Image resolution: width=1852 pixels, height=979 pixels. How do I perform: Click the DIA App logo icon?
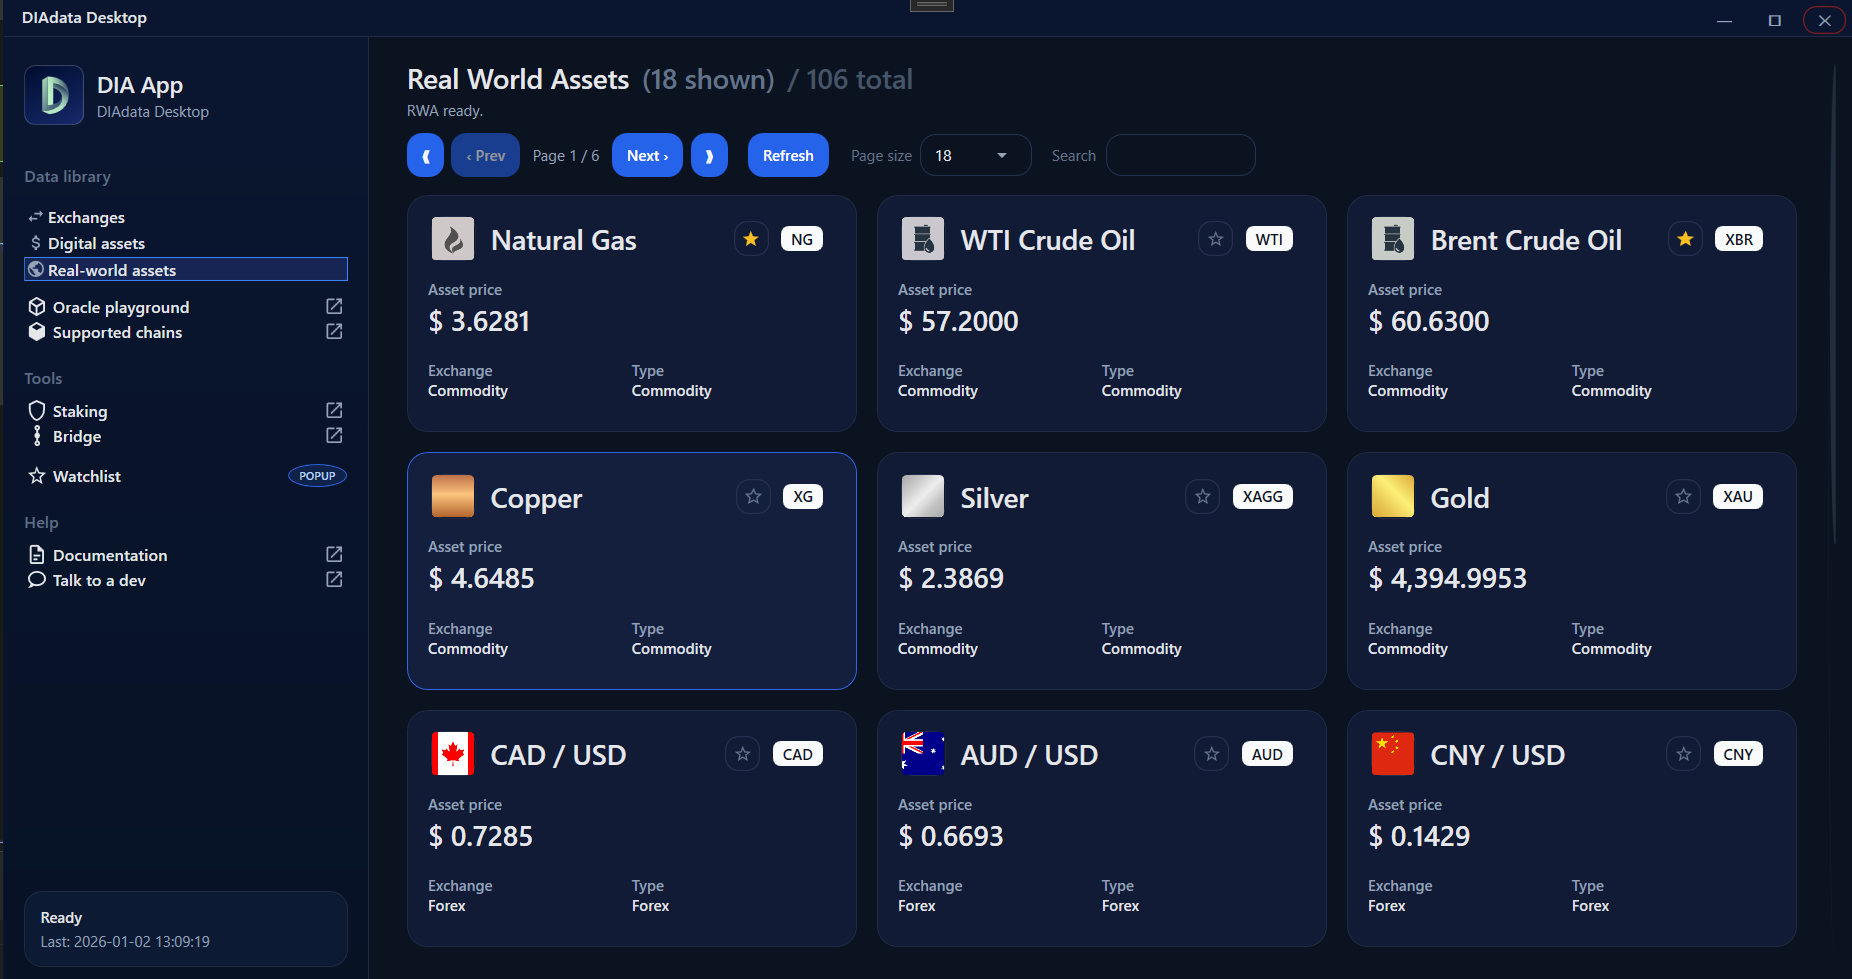tap(54, 96)
